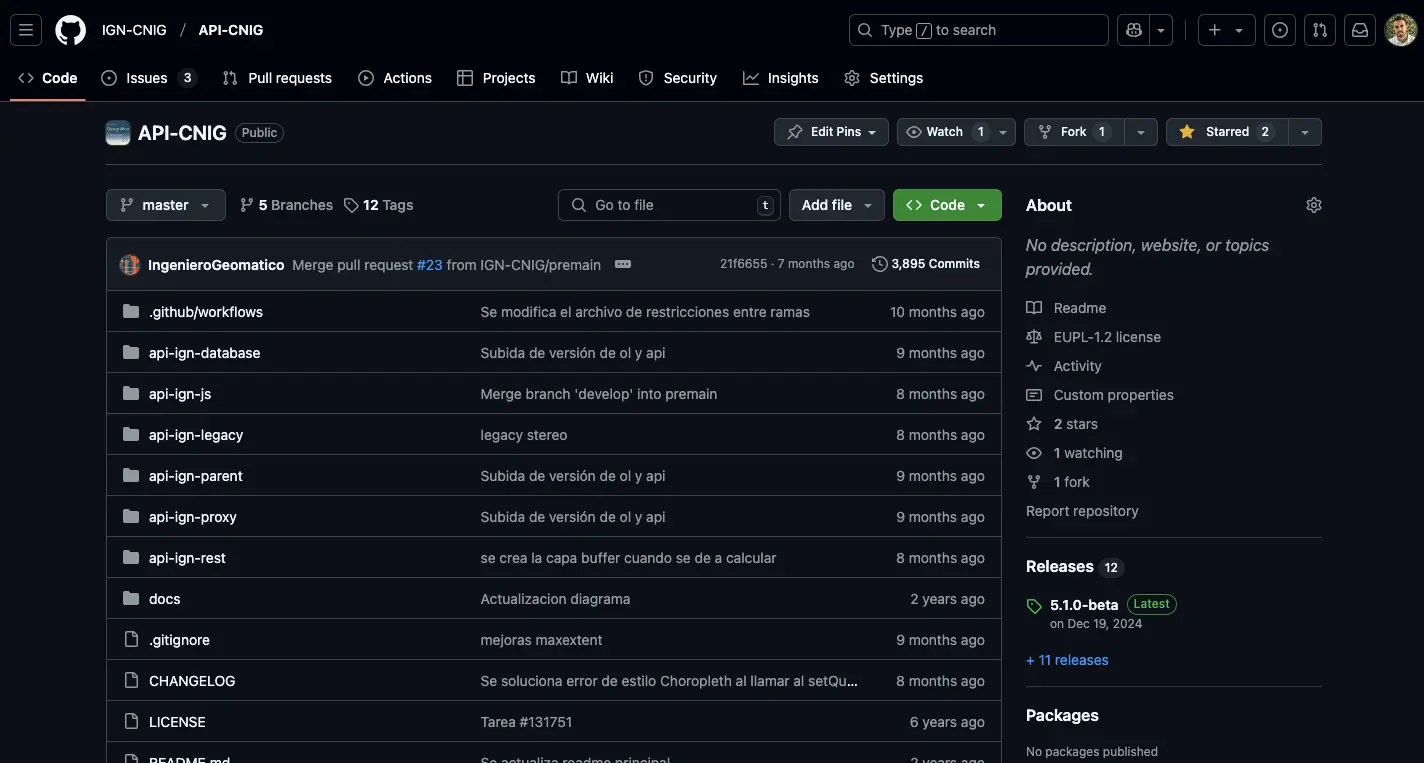Screen dimensions: 1424x763
Task: Open the api-ign-rest folder
Action: [x=187, y=558]
